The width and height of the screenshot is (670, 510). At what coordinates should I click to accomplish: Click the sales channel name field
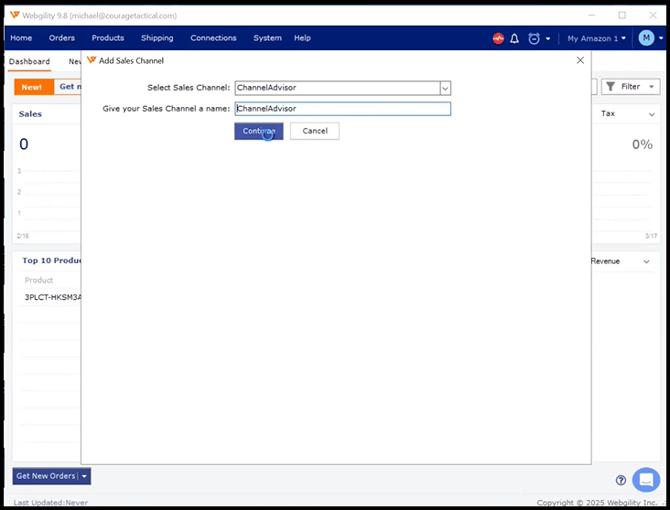click(x=342, y=109)
